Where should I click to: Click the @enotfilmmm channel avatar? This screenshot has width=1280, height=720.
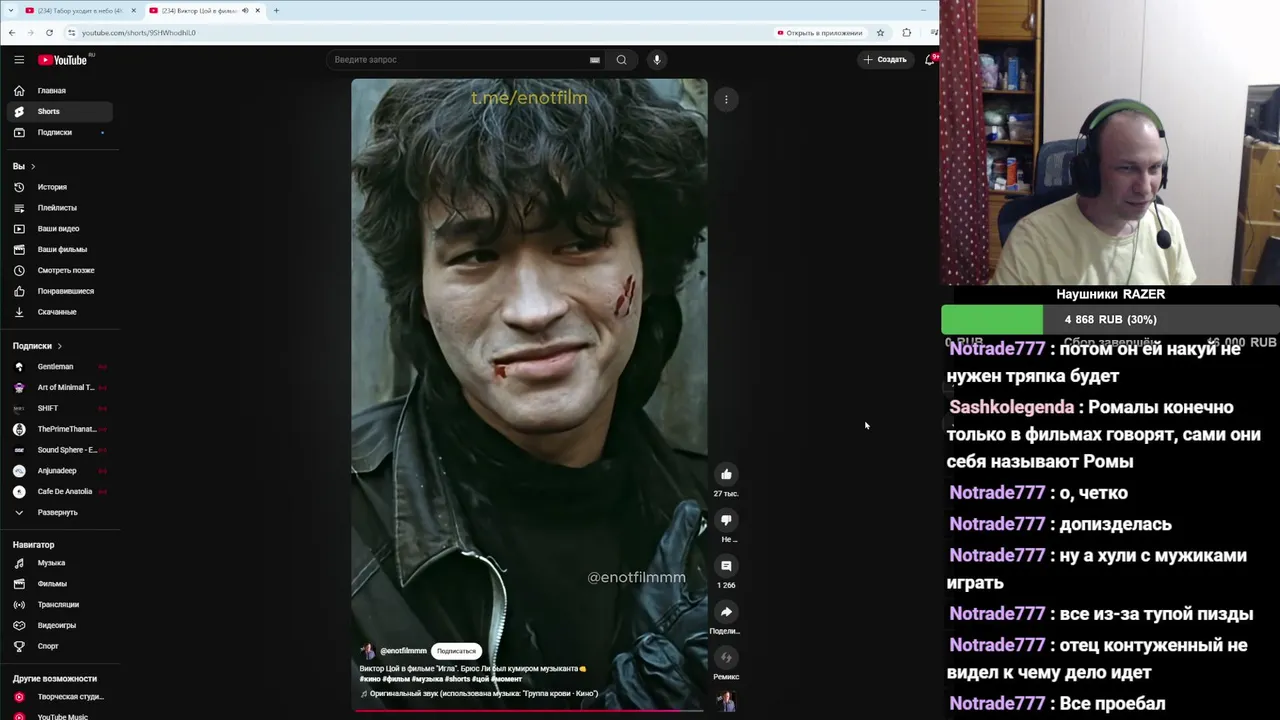click(368, 651)
